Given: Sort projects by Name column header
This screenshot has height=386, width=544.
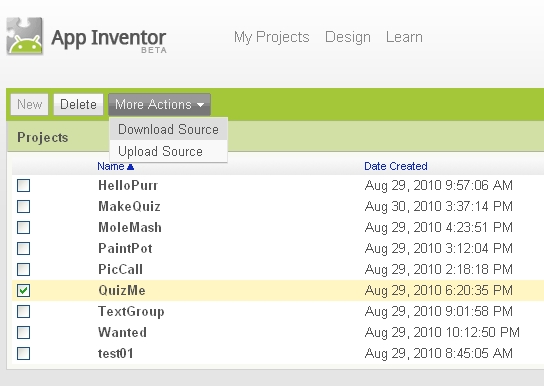Looking at the screenshot, I should click(x=111, y=166).
